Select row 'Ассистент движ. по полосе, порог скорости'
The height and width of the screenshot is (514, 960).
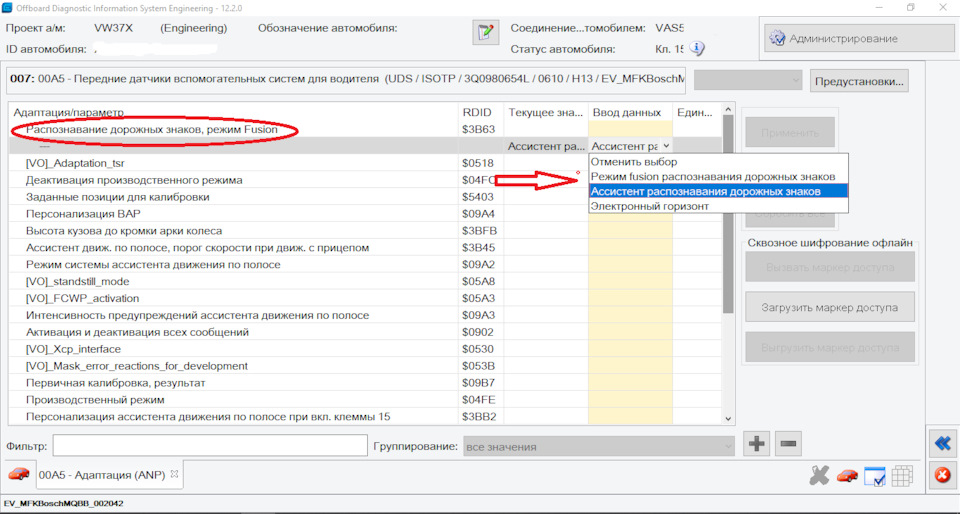[365, 248]
